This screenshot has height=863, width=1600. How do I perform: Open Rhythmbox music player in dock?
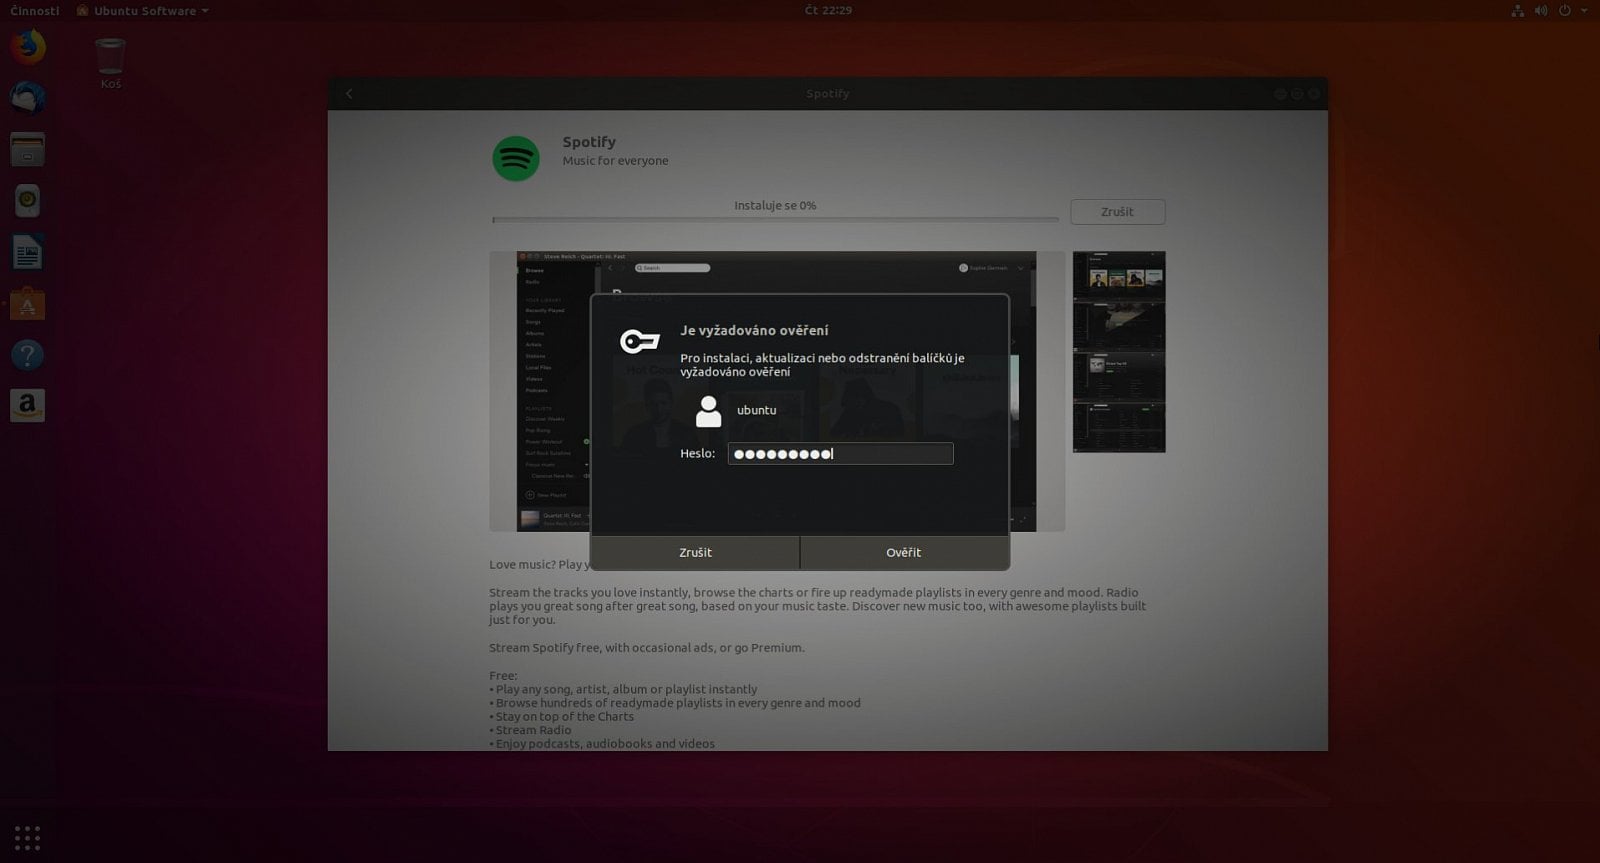27,201
